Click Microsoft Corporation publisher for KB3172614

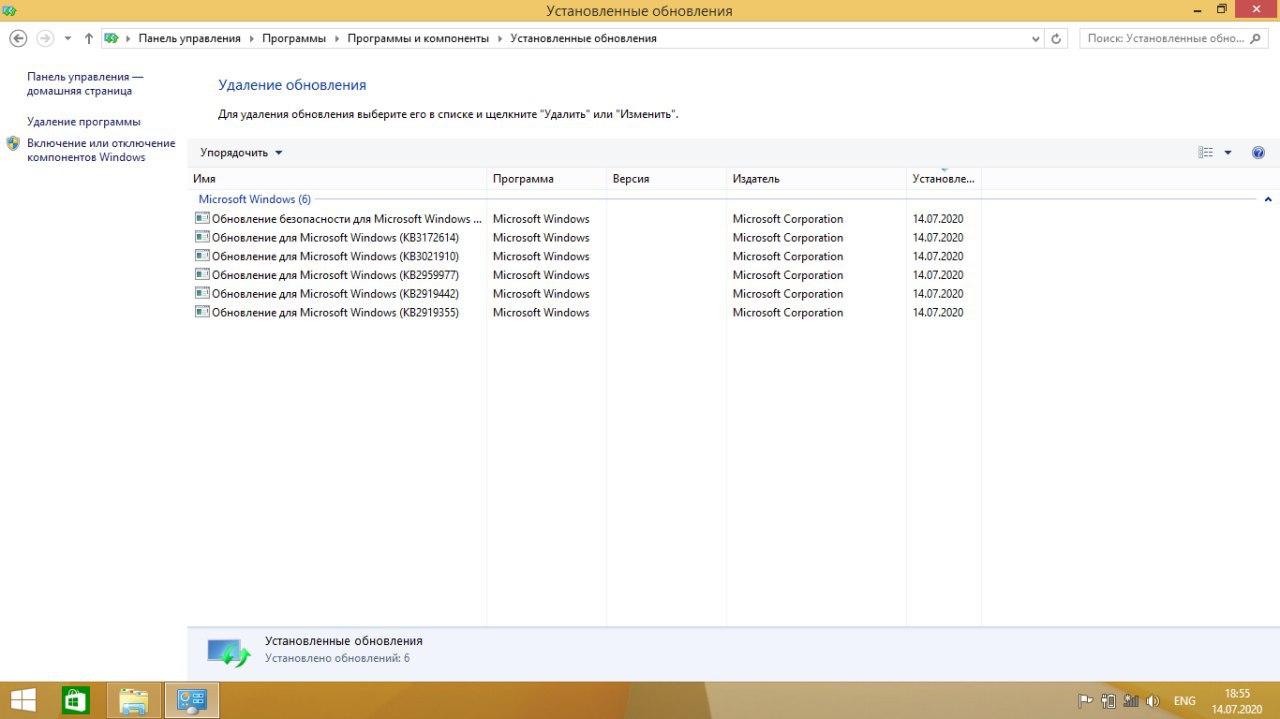(787, 237)
